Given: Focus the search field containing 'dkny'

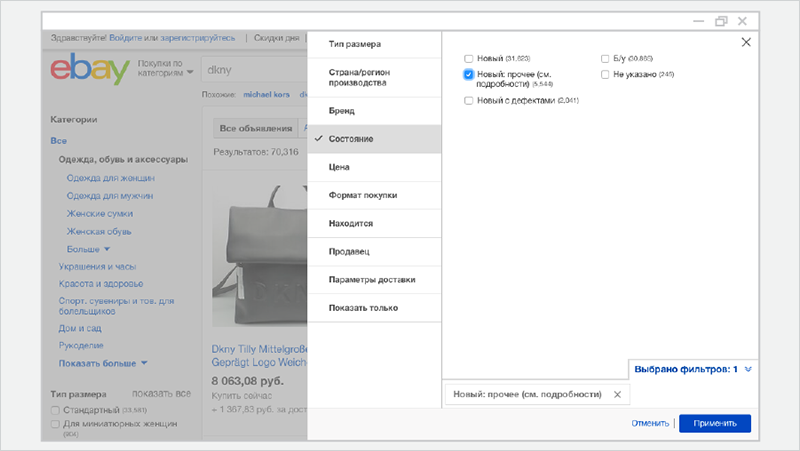Looking at the screenshot, I should [x=255, y=70].
